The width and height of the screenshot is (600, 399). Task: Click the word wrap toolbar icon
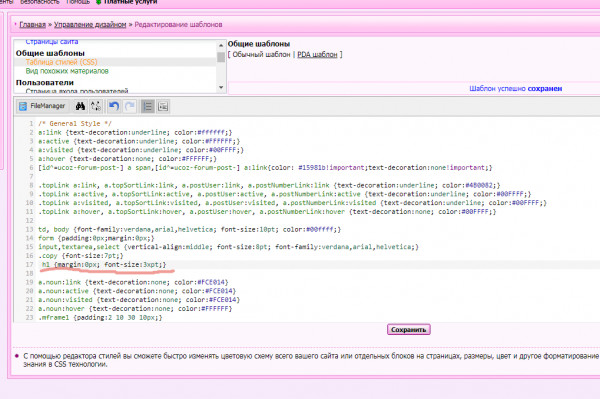coord(163,106)
